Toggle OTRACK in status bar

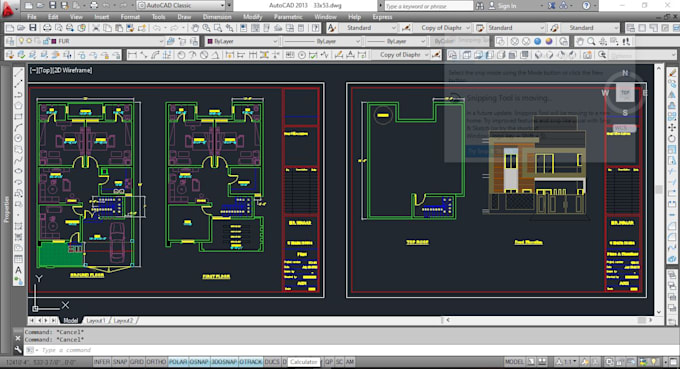click(251, 362)
